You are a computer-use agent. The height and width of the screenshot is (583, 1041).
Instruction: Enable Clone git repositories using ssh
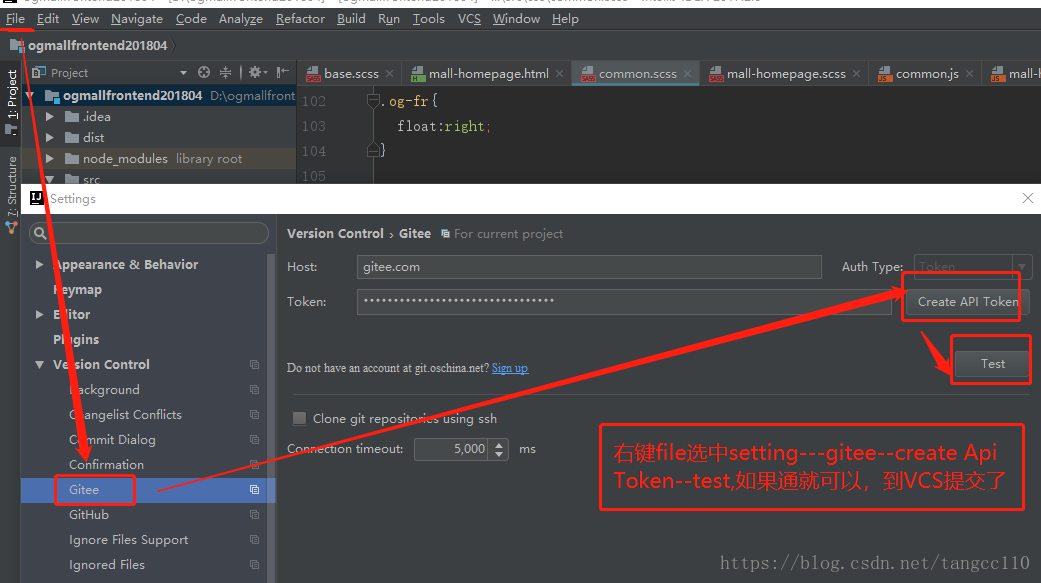299,418
